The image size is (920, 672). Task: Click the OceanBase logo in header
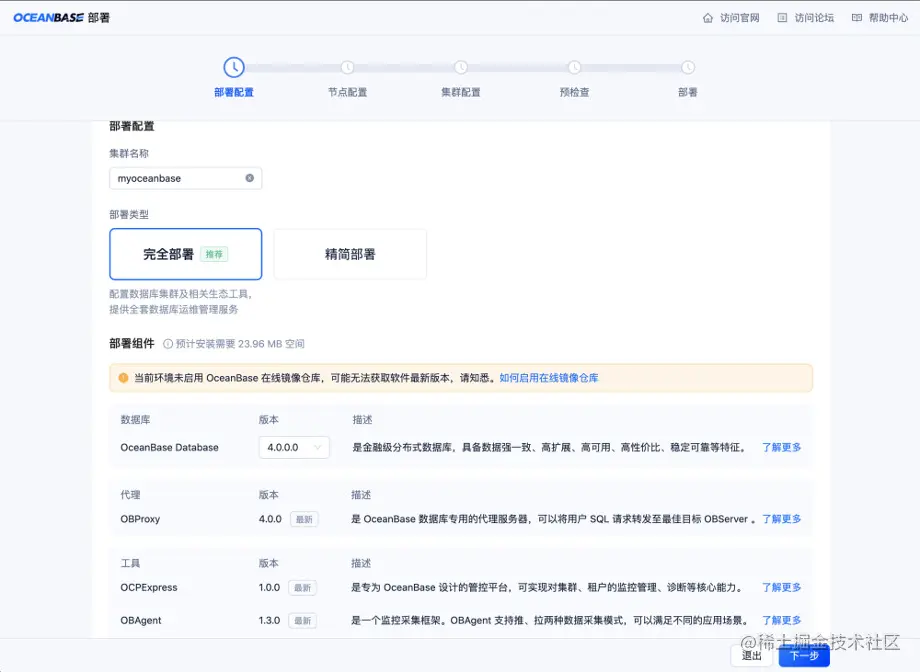pyautogui.click(x=49, y=18)
